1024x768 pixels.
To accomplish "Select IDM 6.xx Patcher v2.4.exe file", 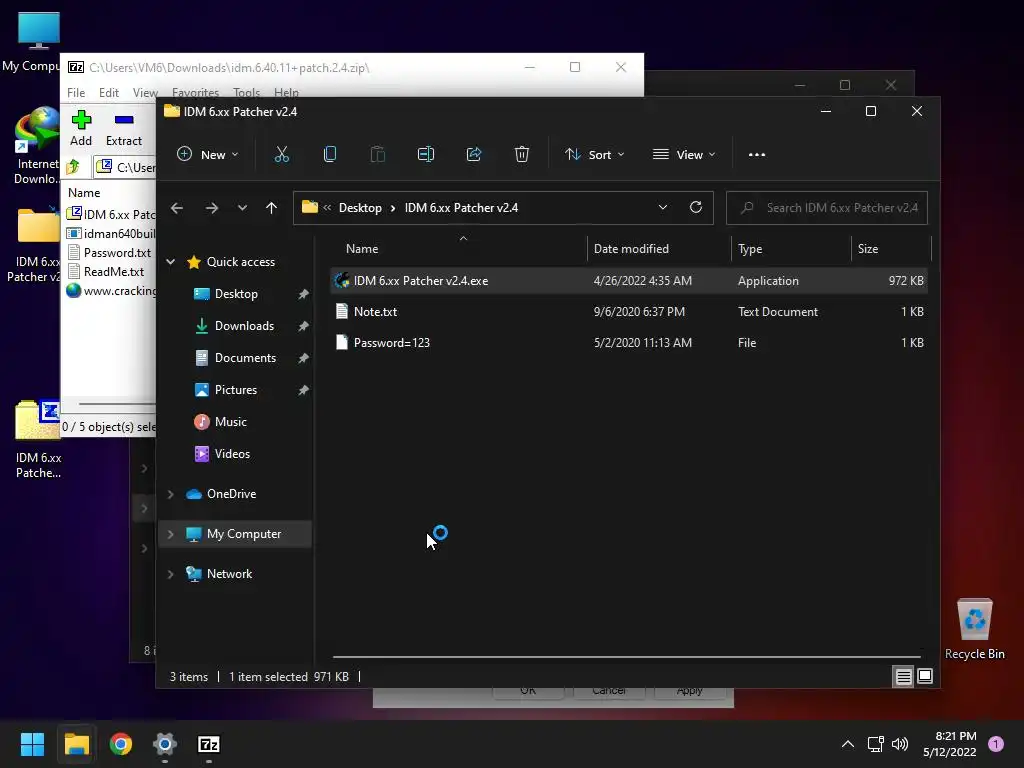I will point(629,281).
